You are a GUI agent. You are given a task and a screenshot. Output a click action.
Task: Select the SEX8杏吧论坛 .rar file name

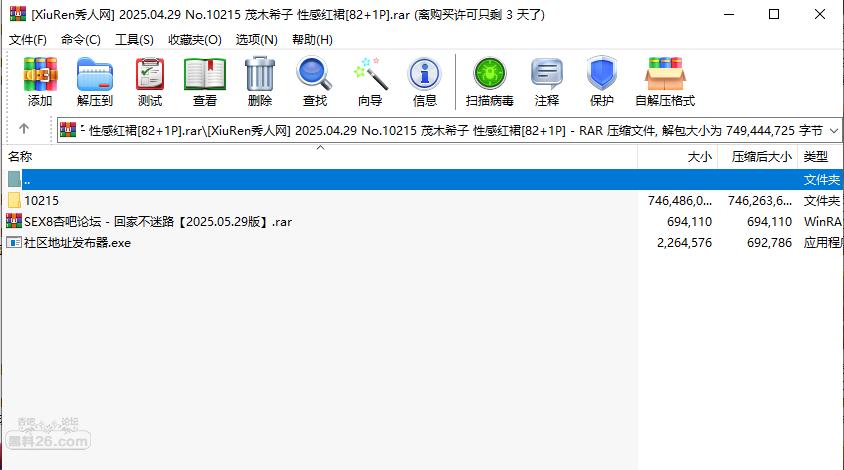pos(158,221)
